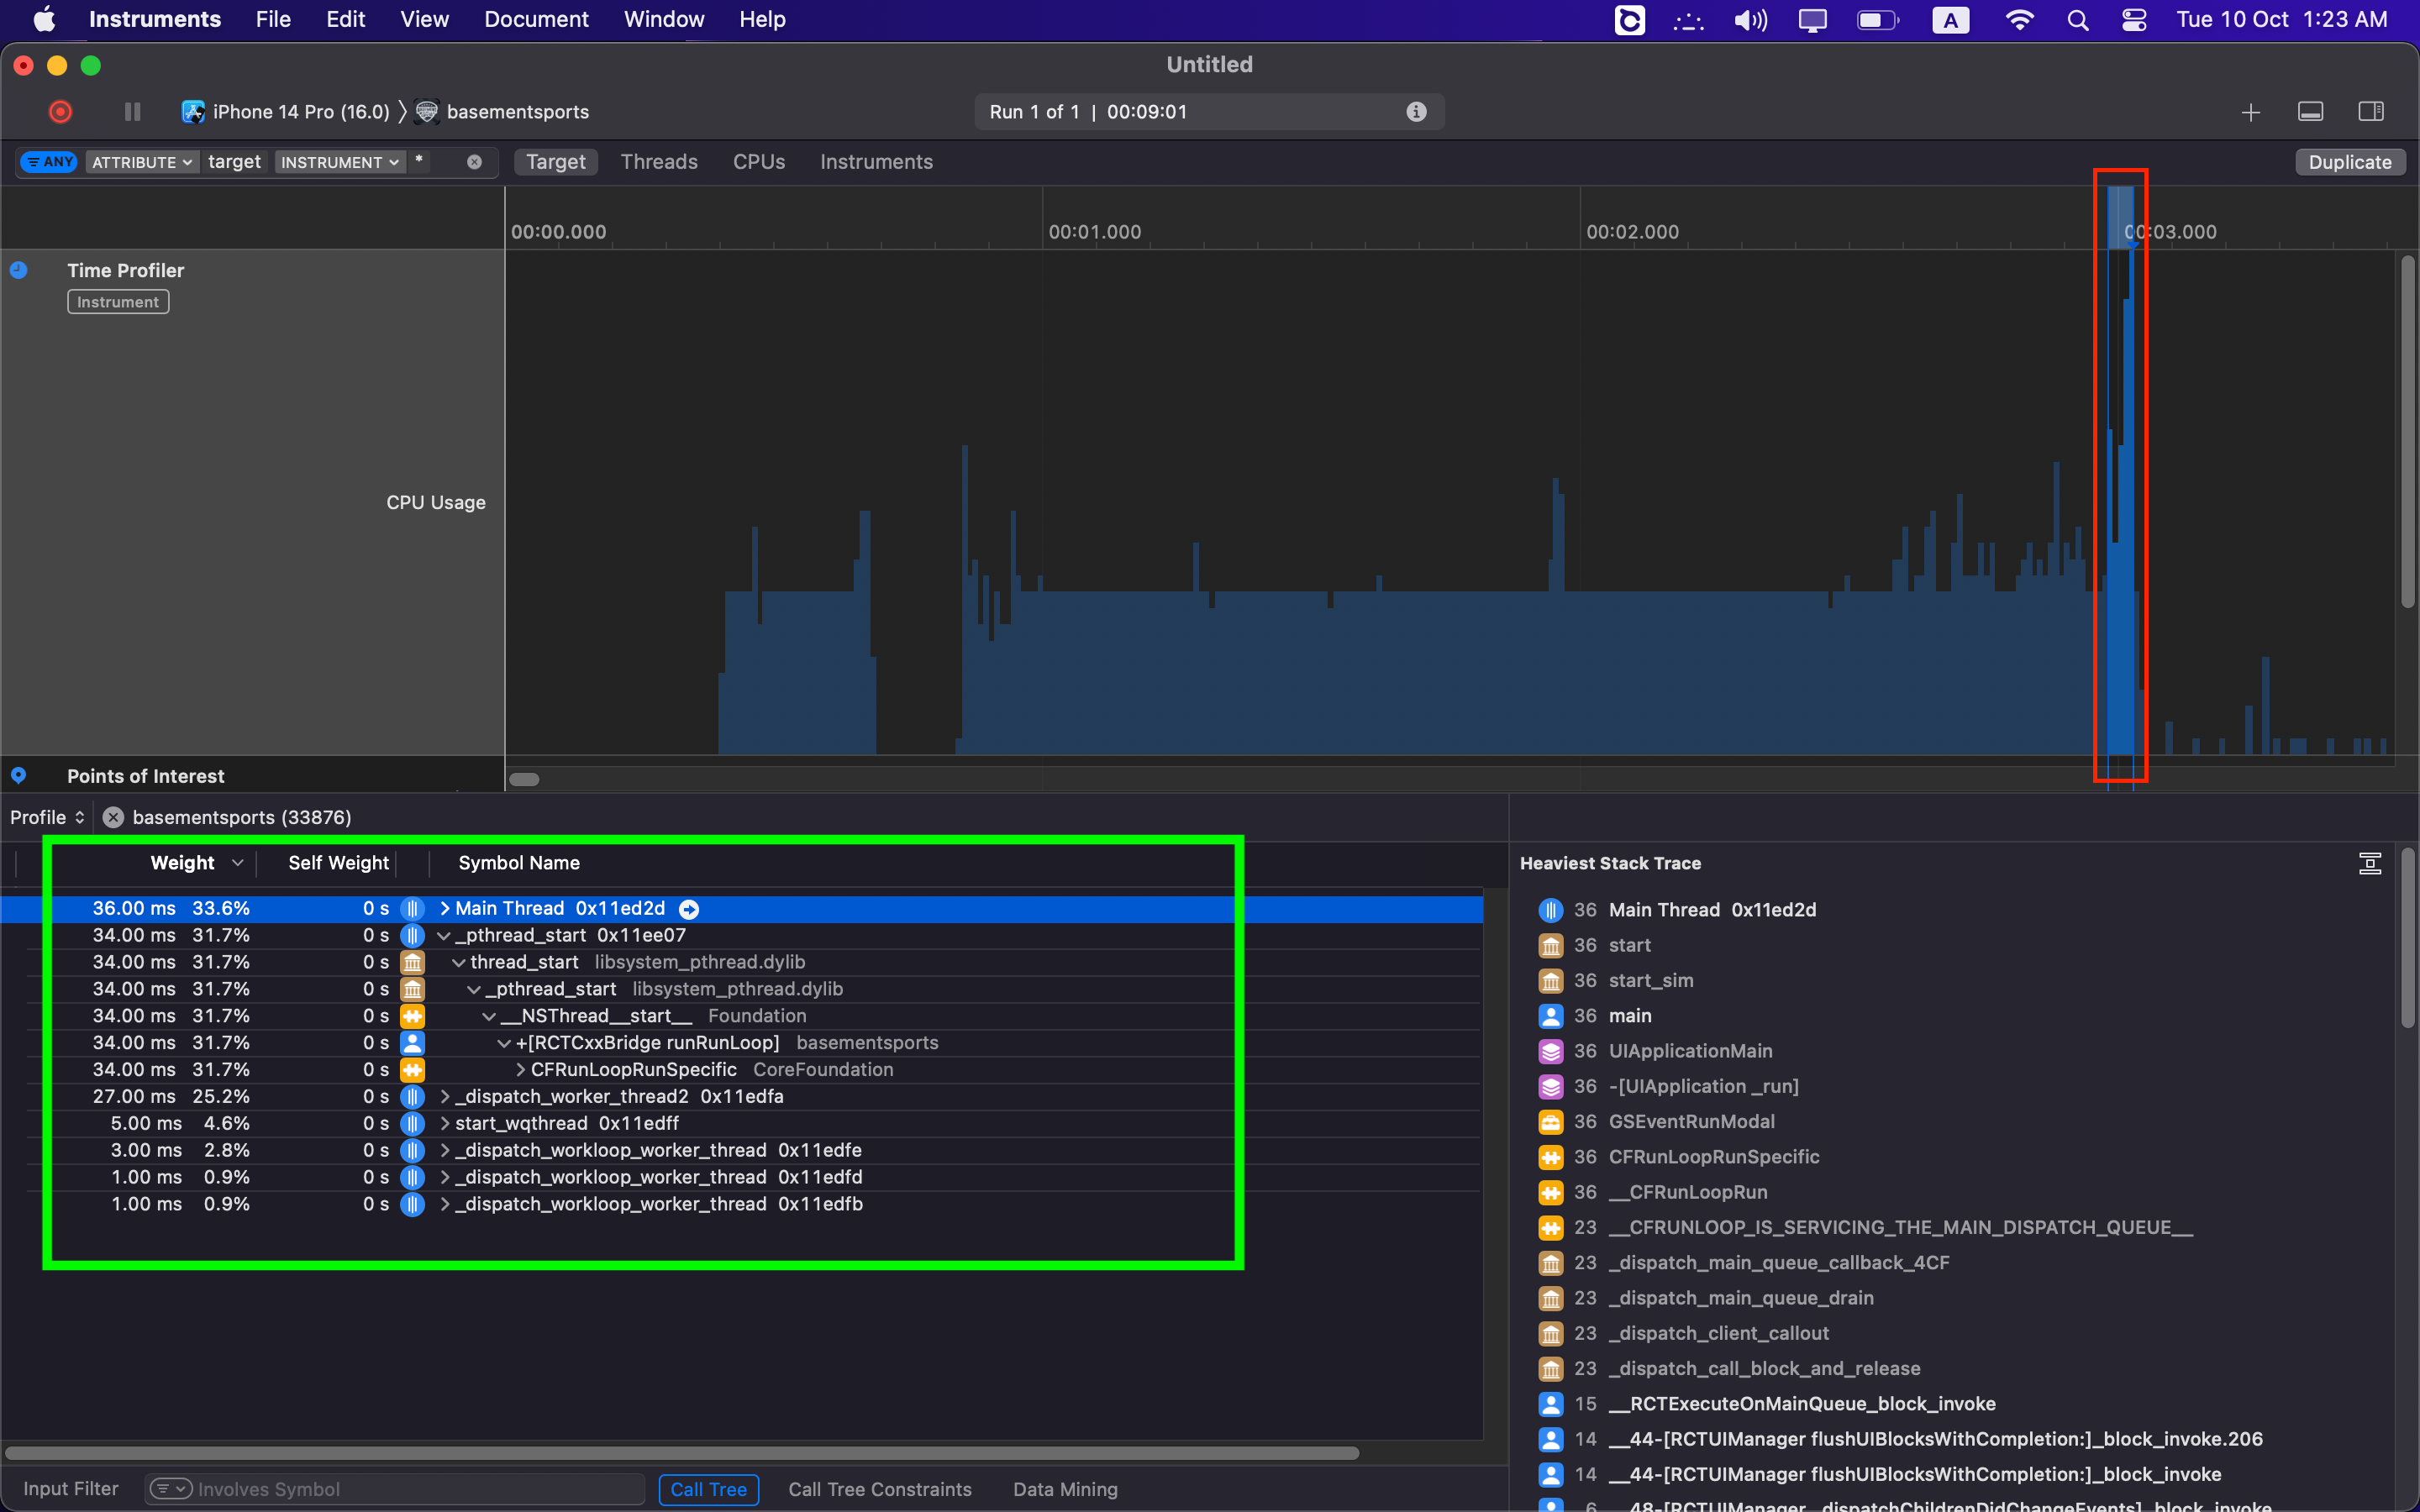Open the Document menu
The height and width of the screenshot is (1512, 2420).
(x=536, y=19)
